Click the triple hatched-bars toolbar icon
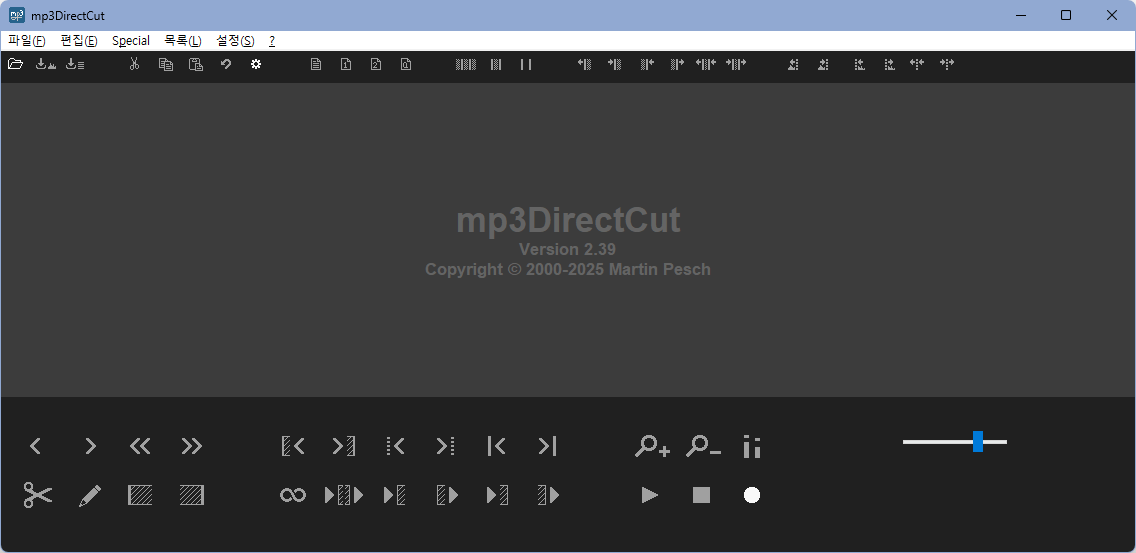 pos(466,65)
